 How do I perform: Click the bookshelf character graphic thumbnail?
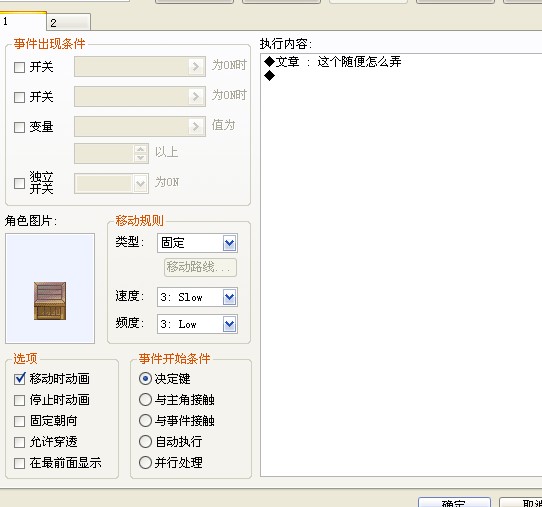point(50,301)
